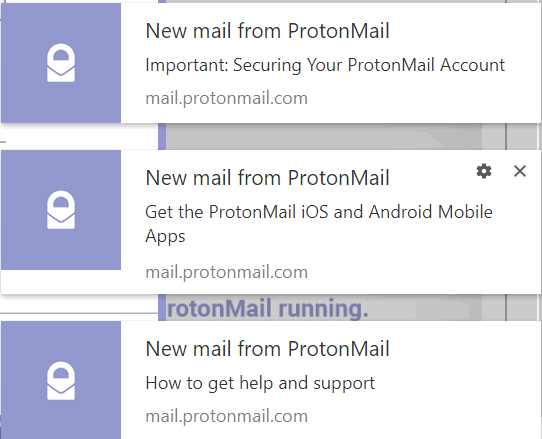Open the 'Get the ProtonMail iOS and Android Mobile Apps' message

[x=319, y=224]
